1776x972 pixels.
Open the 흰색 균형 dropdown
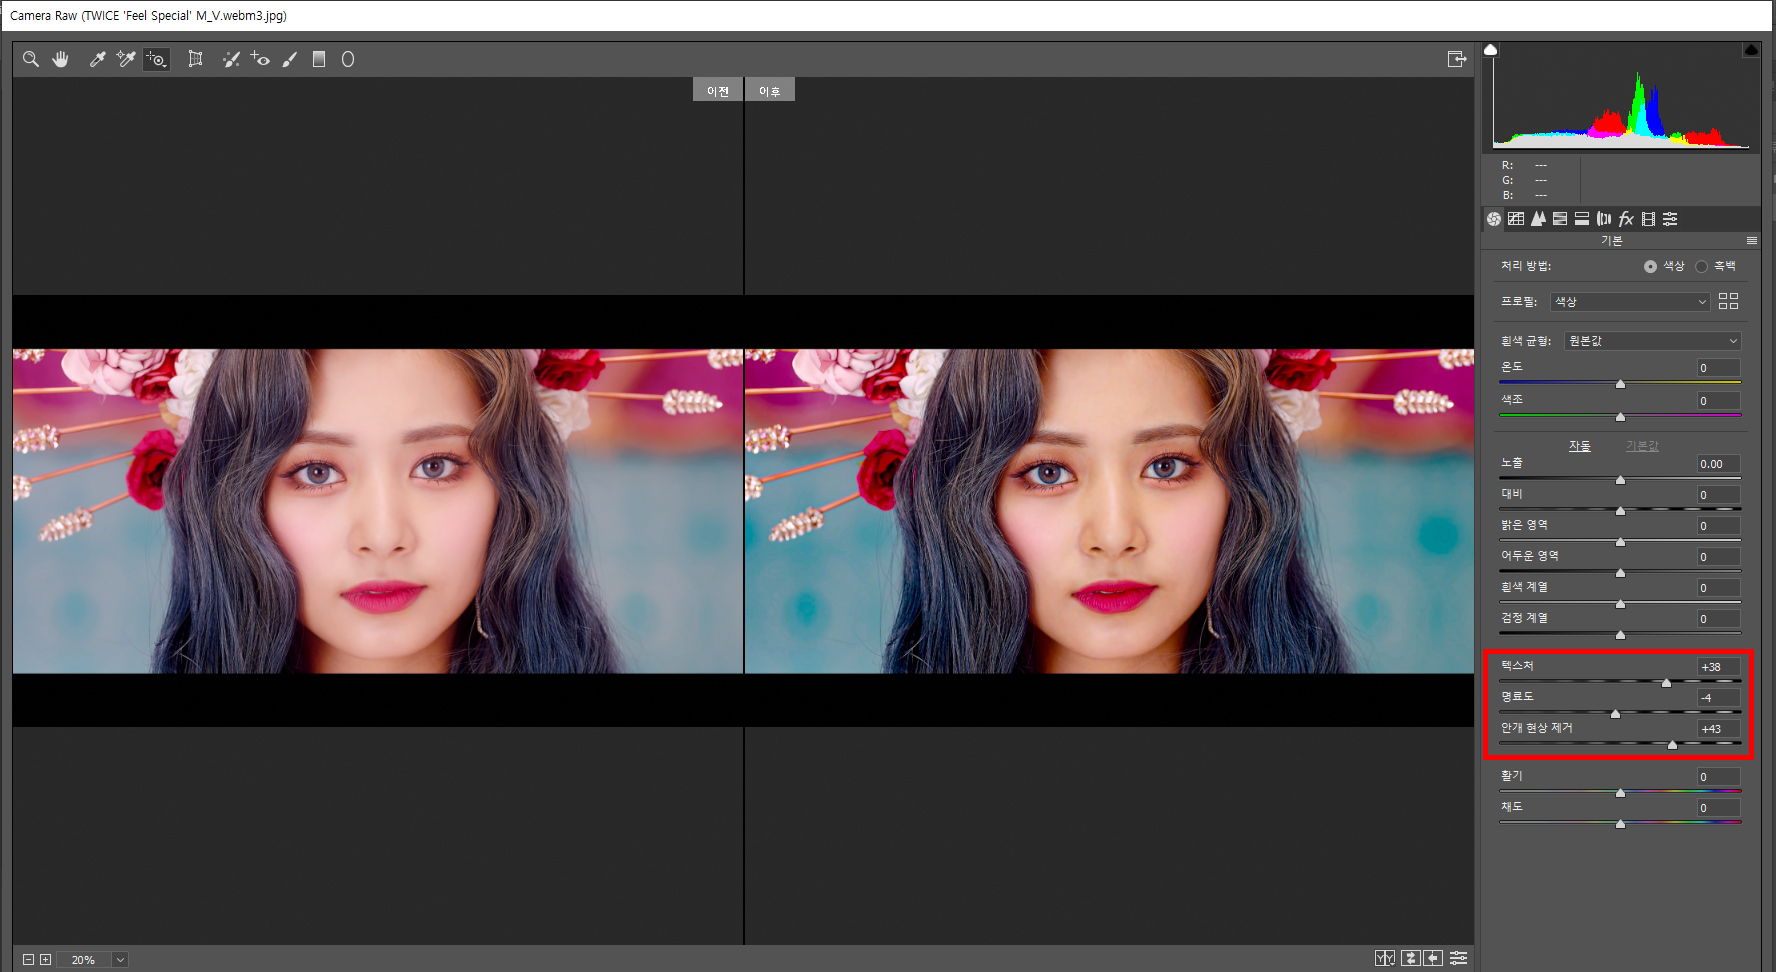[x=1652, y=341]
